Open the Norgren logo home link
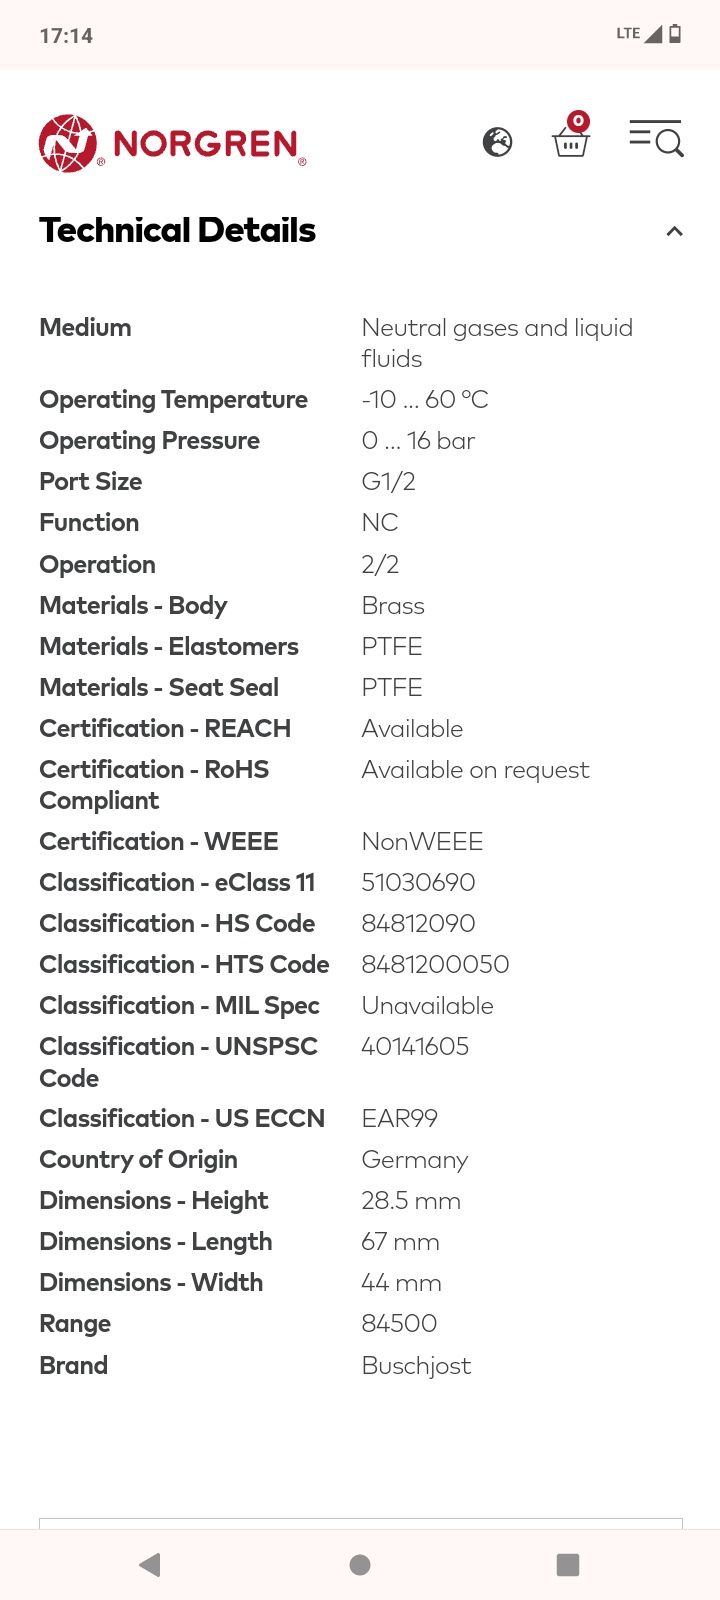The height and width of the screenshot is (1600, 720). 172,143
